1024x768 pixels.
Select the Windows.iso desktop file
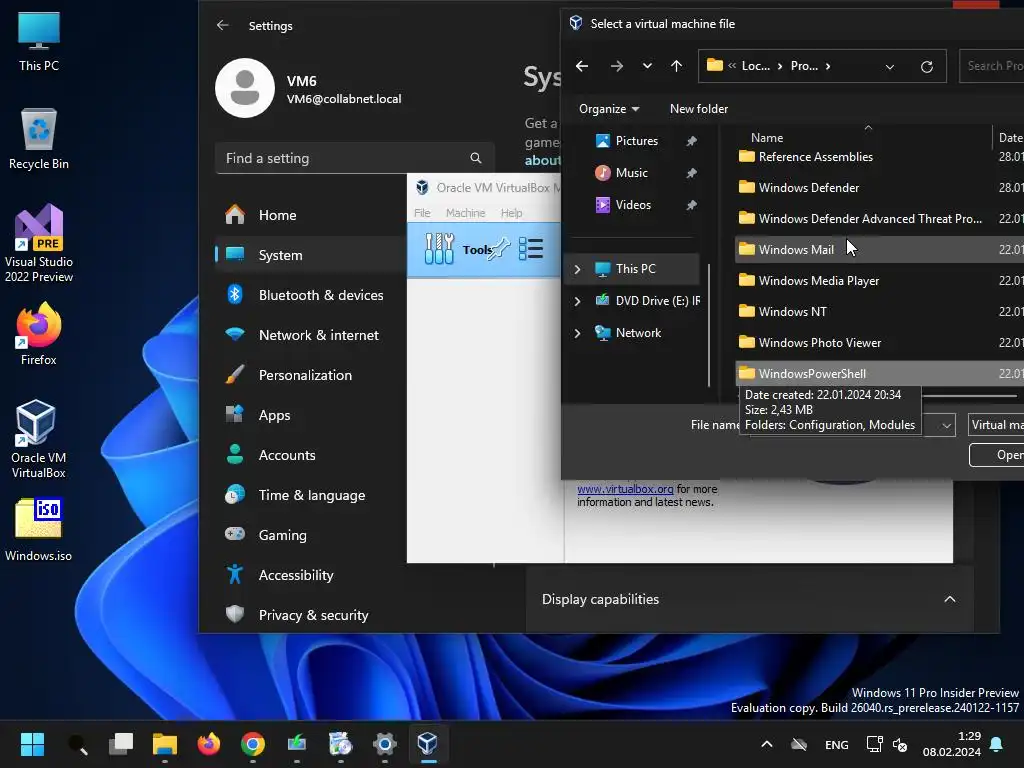click(39, 530)
